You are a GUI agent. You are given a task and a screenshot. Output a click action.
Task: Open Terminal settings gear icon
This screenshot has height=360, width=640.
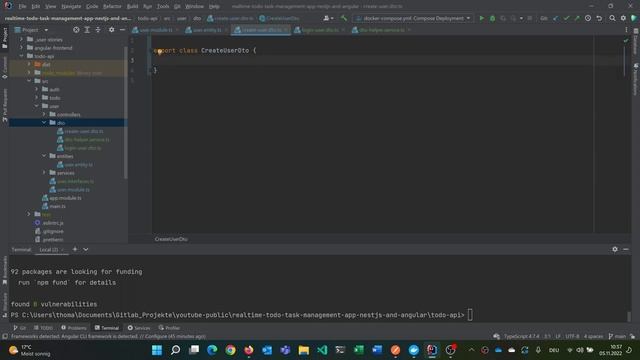point(615,249)
